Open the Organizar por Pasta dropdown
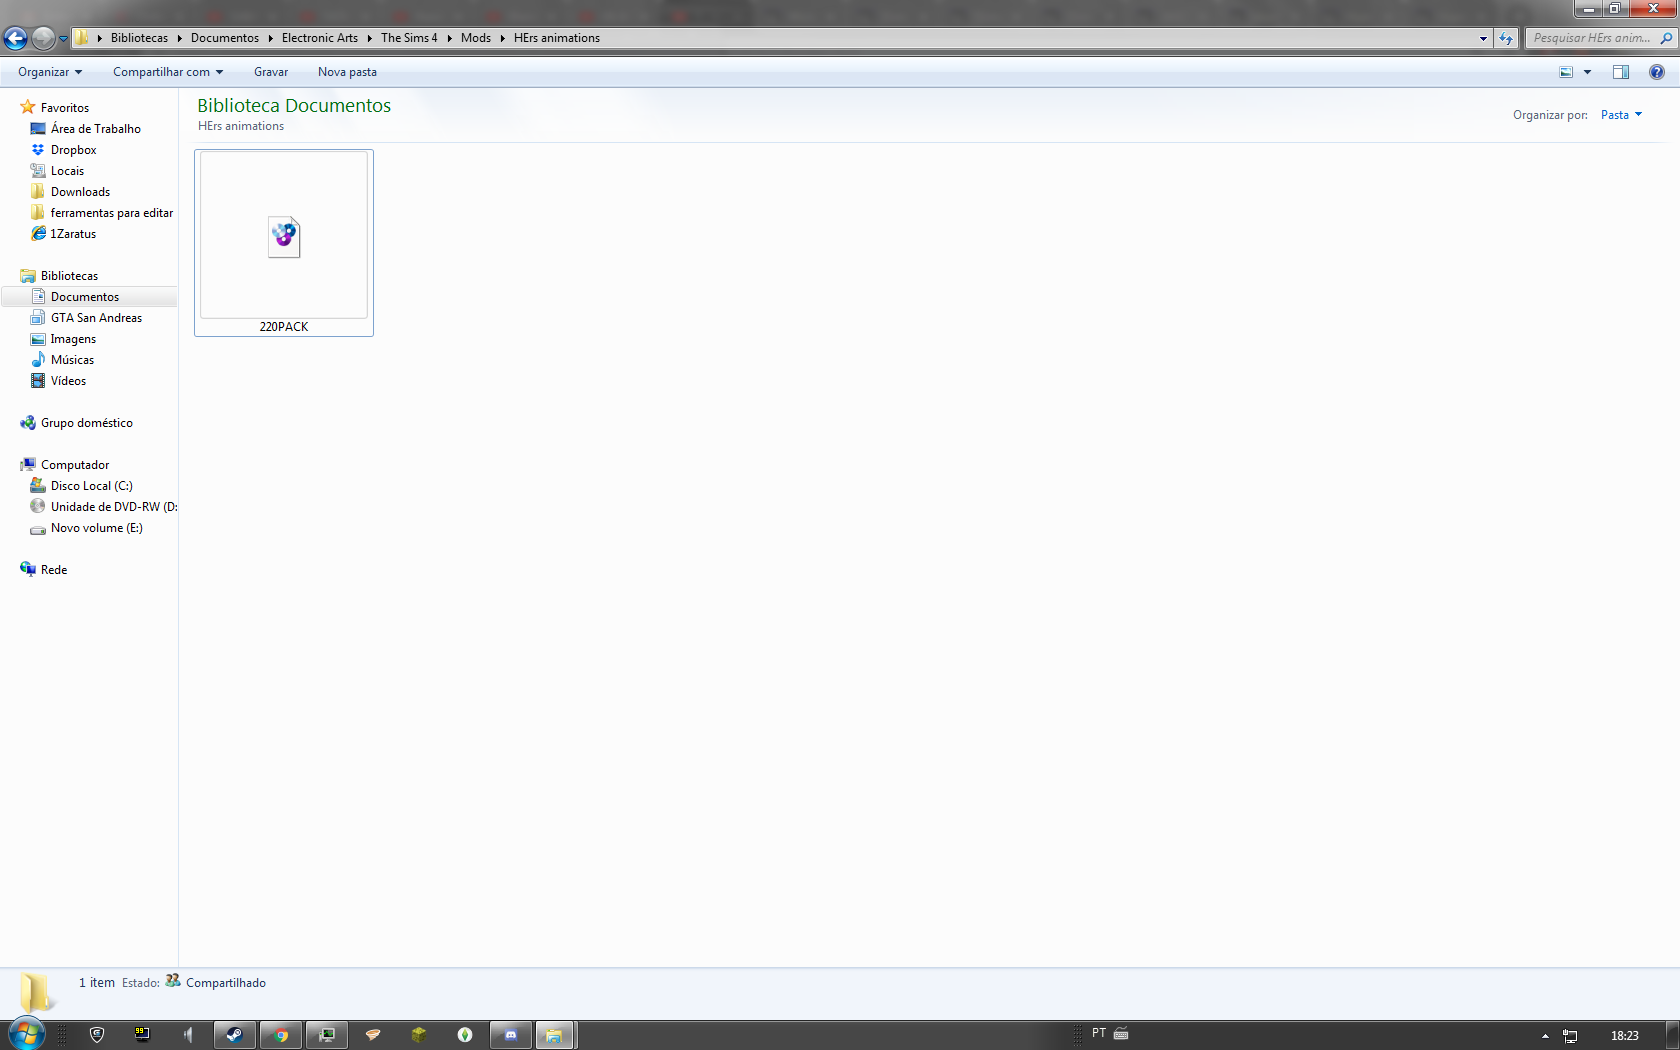Screen dimensions: 1680x1050 (1621, 115)
